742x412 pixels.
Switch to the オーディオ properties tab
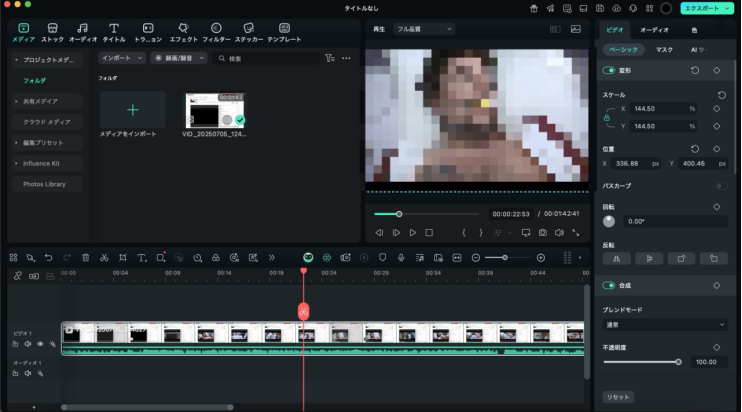pyautogui.click(x=654, y=30)
